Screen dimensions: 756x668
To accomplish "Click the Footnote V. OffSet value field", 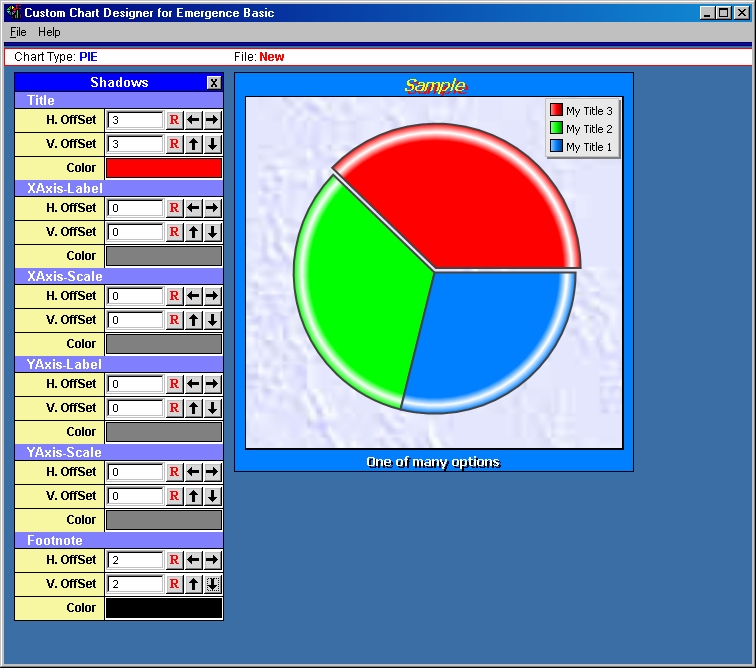I will click(135, 584).
